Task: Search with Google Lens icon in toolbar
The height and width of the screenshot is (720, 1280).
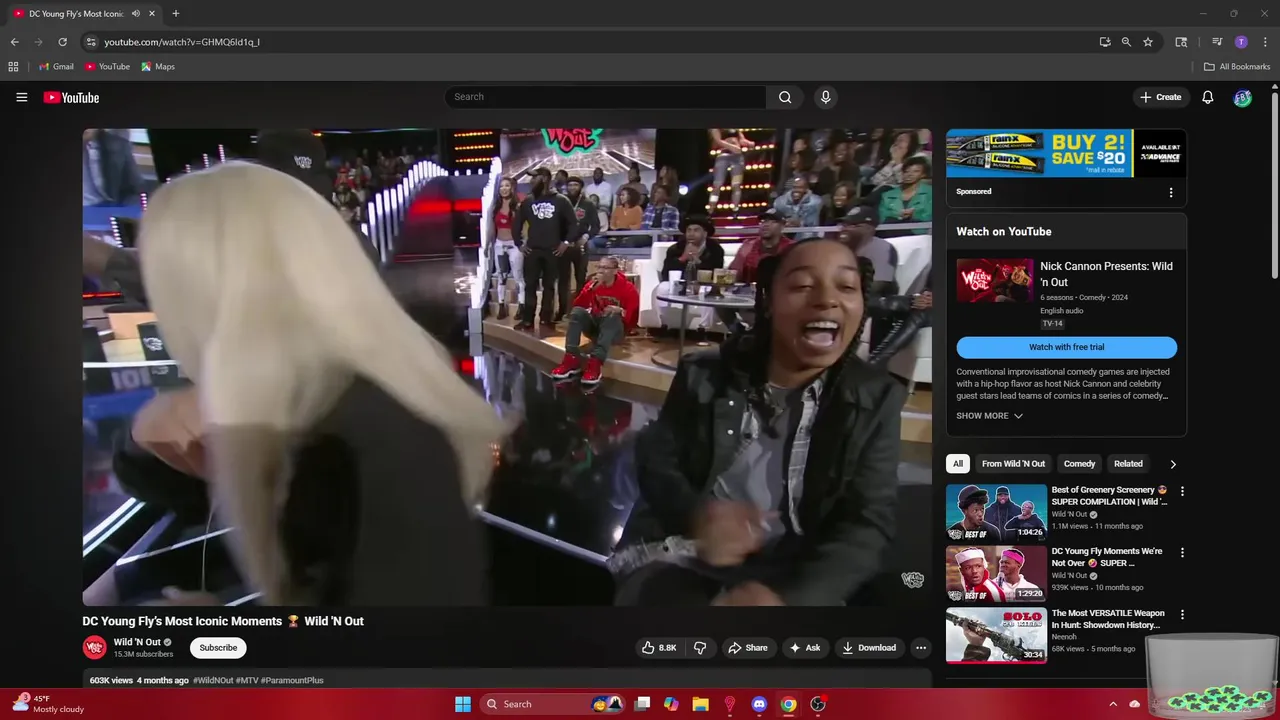Action: tap(1181, 42)
